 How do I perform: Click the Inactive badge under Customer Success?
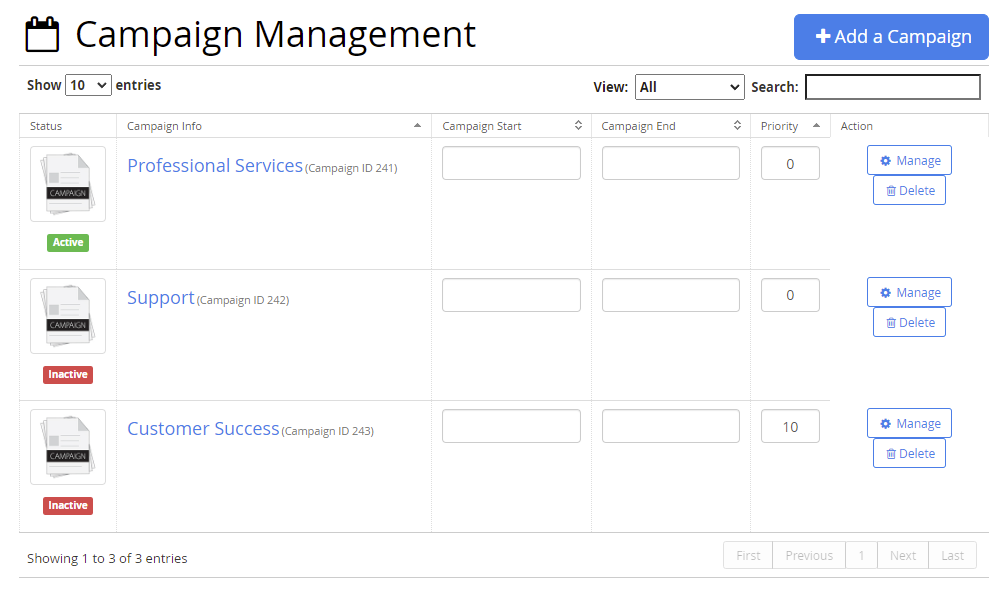(68, 505)
